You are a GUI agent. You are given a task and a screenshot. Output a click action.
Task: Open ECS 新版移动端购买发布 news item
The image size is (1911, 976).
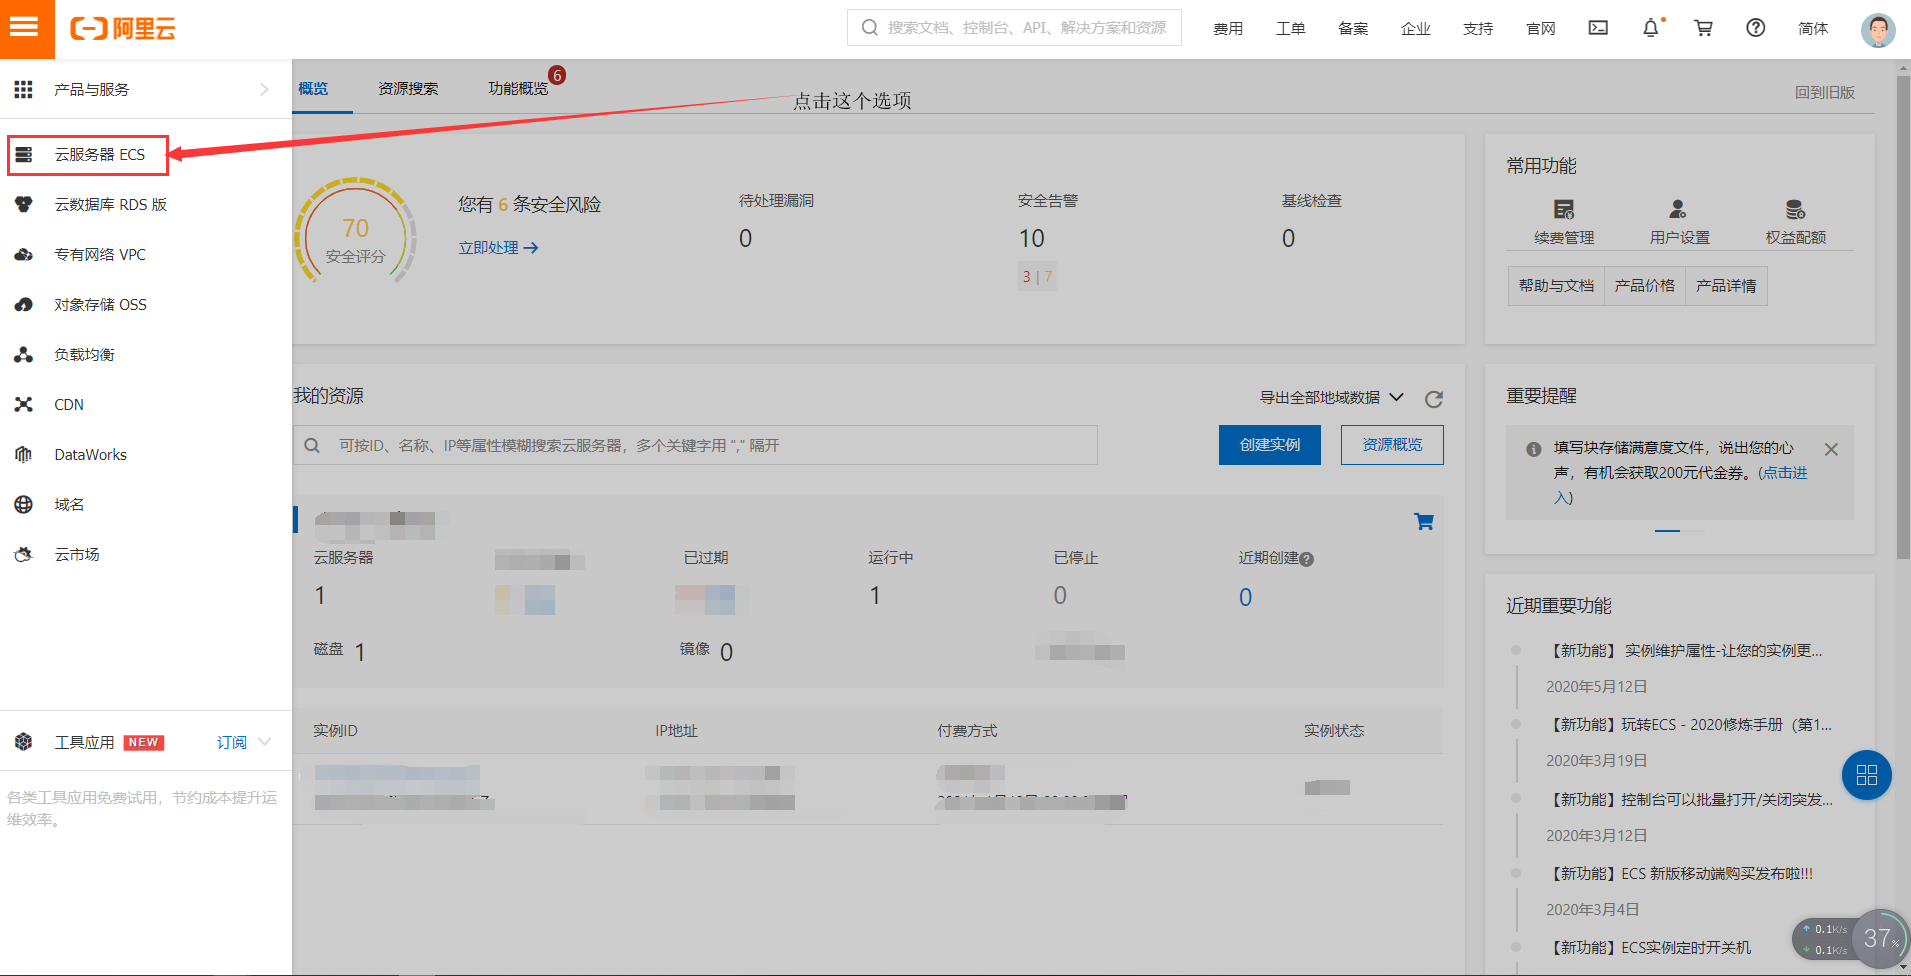[1681, 873]
